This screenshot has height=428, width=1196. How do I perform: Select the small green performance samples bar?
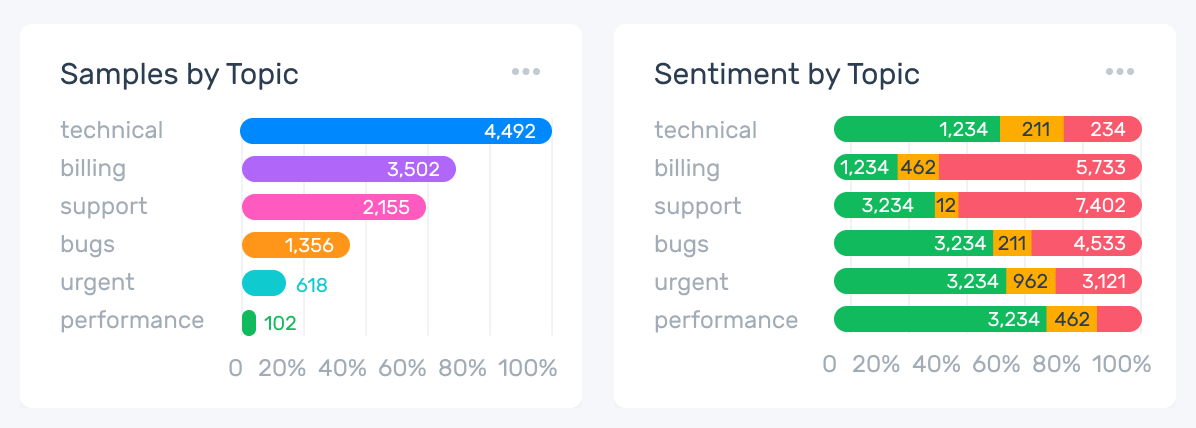[249, 322]
